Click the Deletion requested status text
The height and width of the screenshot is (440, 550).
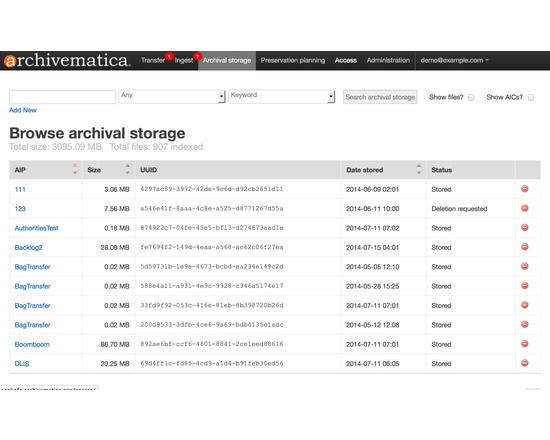click(459, 209)
